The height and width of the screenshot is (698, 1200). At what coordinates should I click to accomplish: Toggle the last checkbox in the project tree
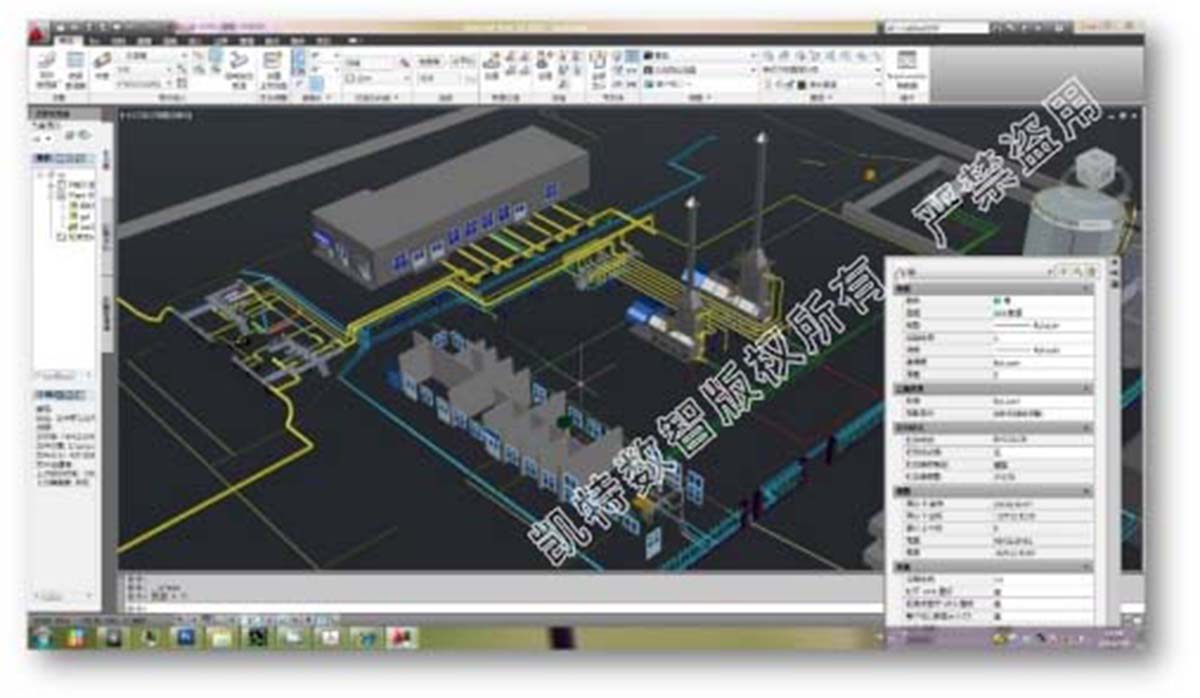(61, 237)
